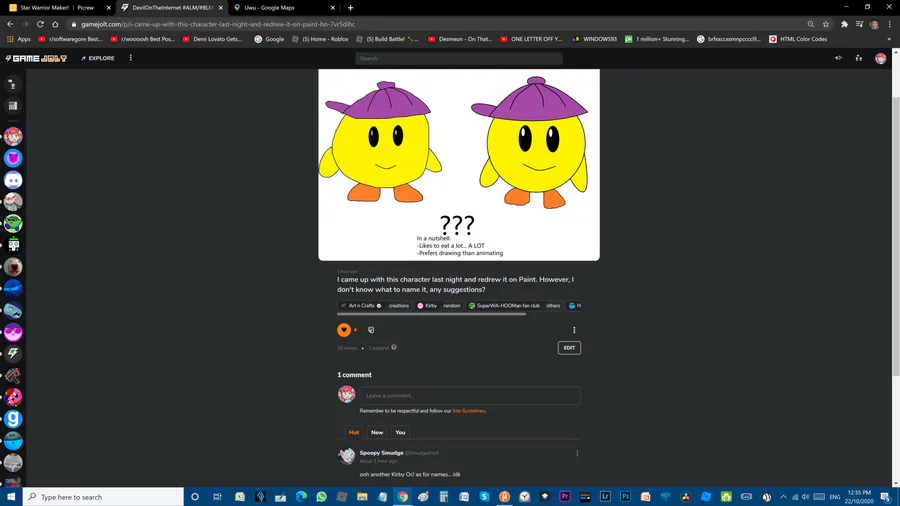Open WINDOWS93 bookmark
Viewport: 900px width, 506px height.
tap(594, 39)
